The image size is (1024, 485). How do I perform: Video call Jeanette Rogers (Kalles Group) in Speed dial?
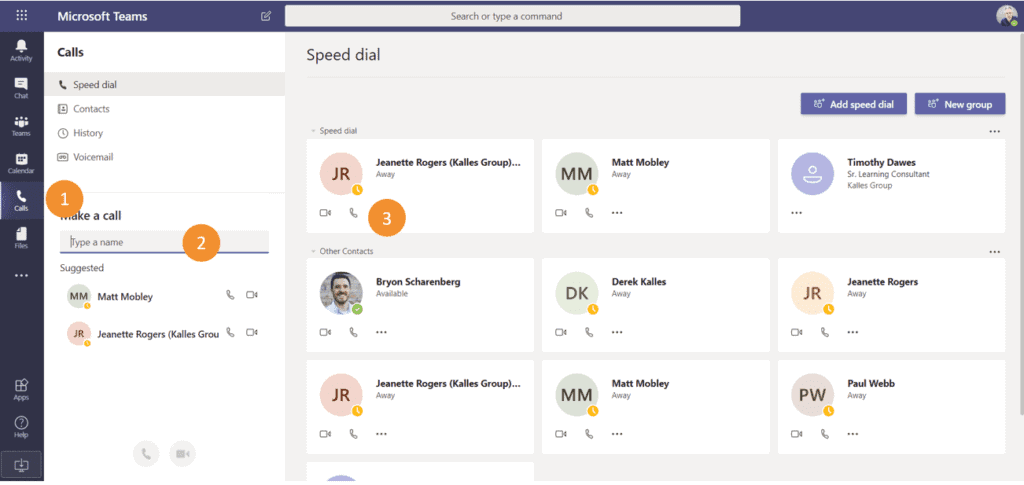325,213
